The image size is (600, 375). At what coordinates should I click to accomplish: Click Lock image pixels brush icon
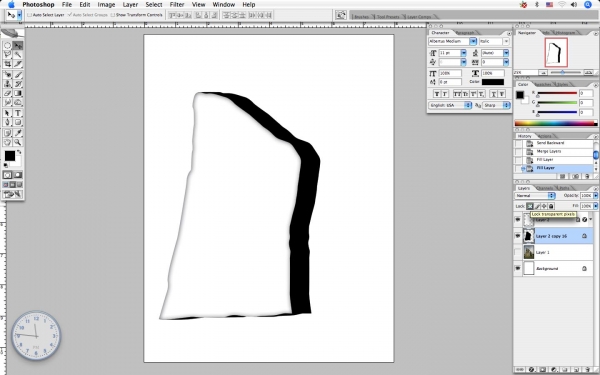[537, 206]
